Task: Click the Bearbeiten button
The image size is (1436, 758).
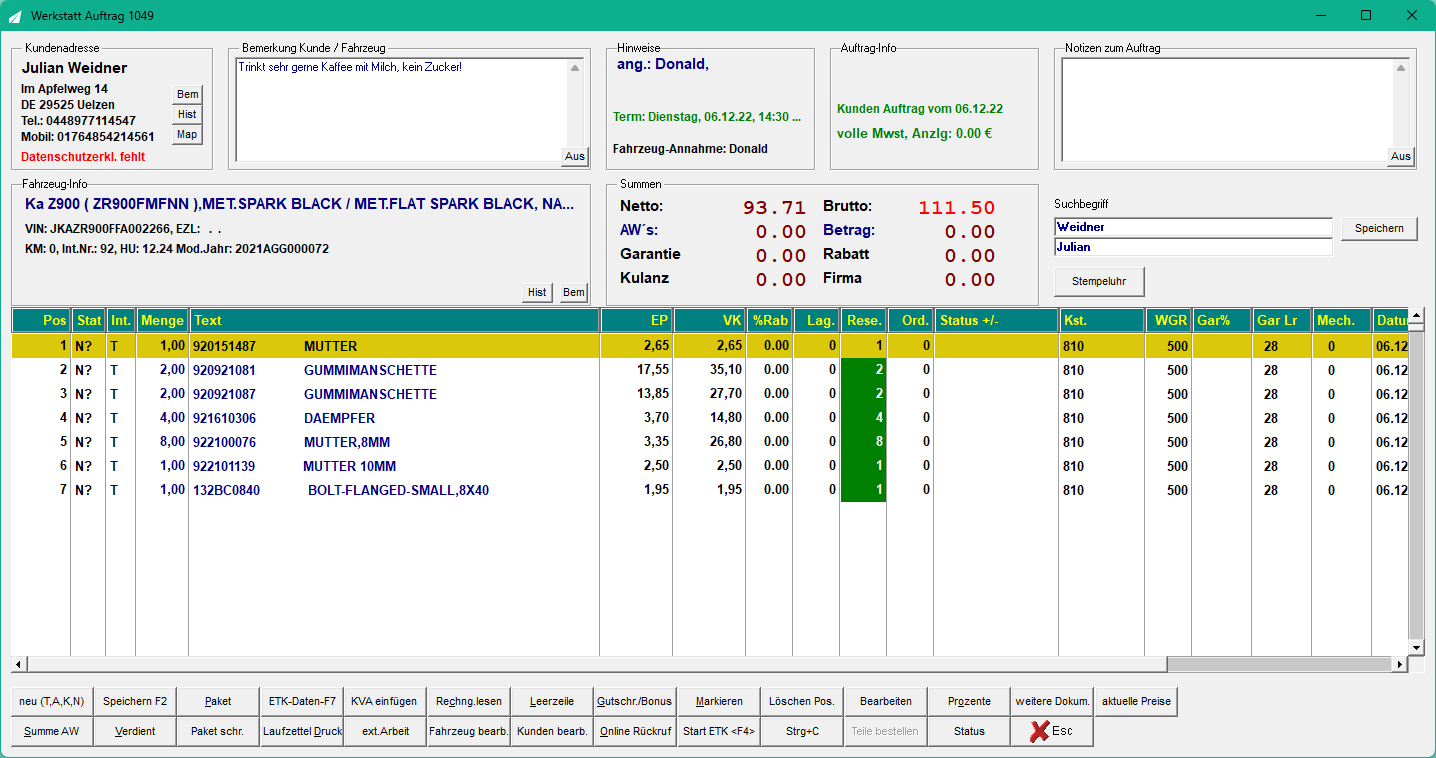Action: point(886,702)
